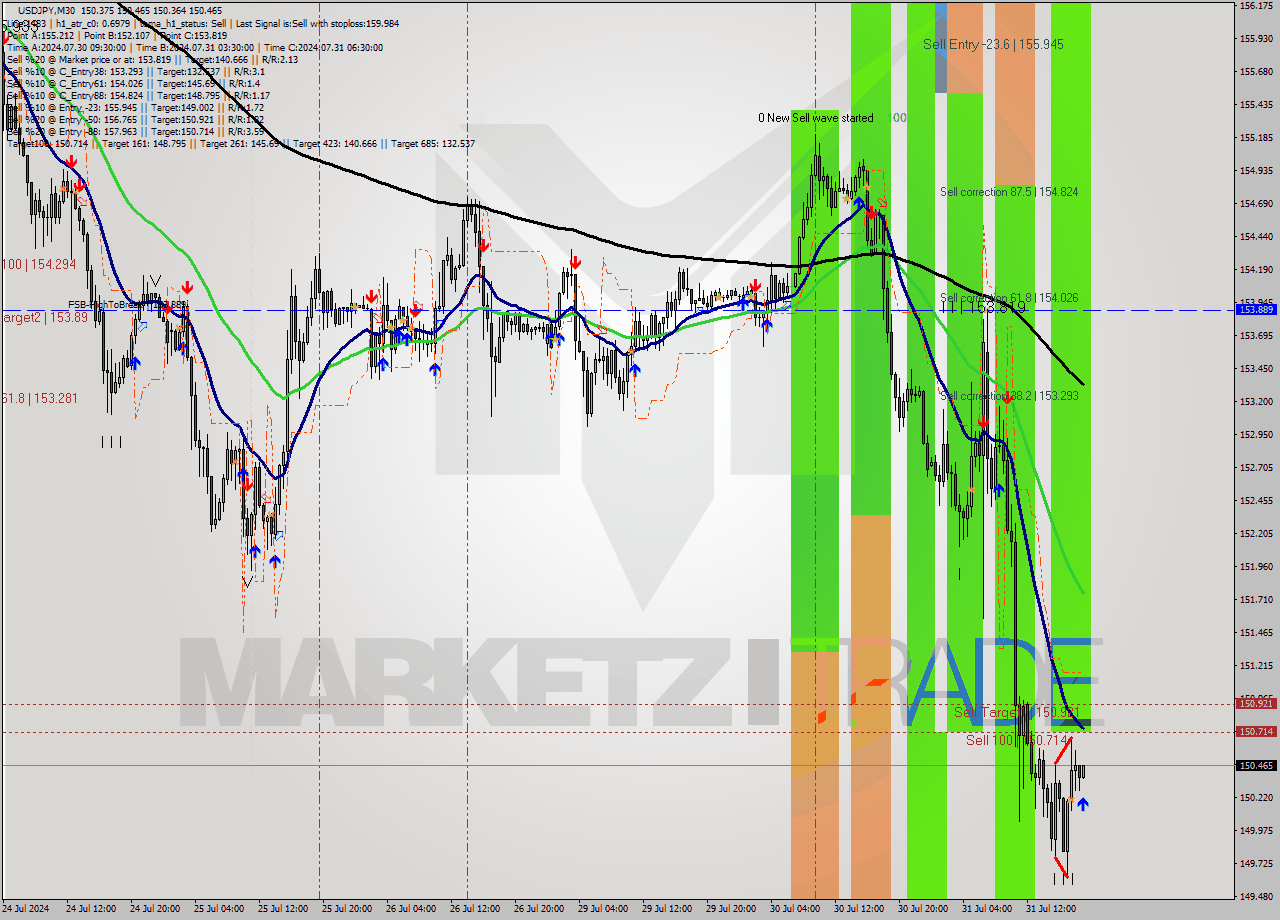
Task: Click the current price tag 150.465
Action: (1256, 766)
